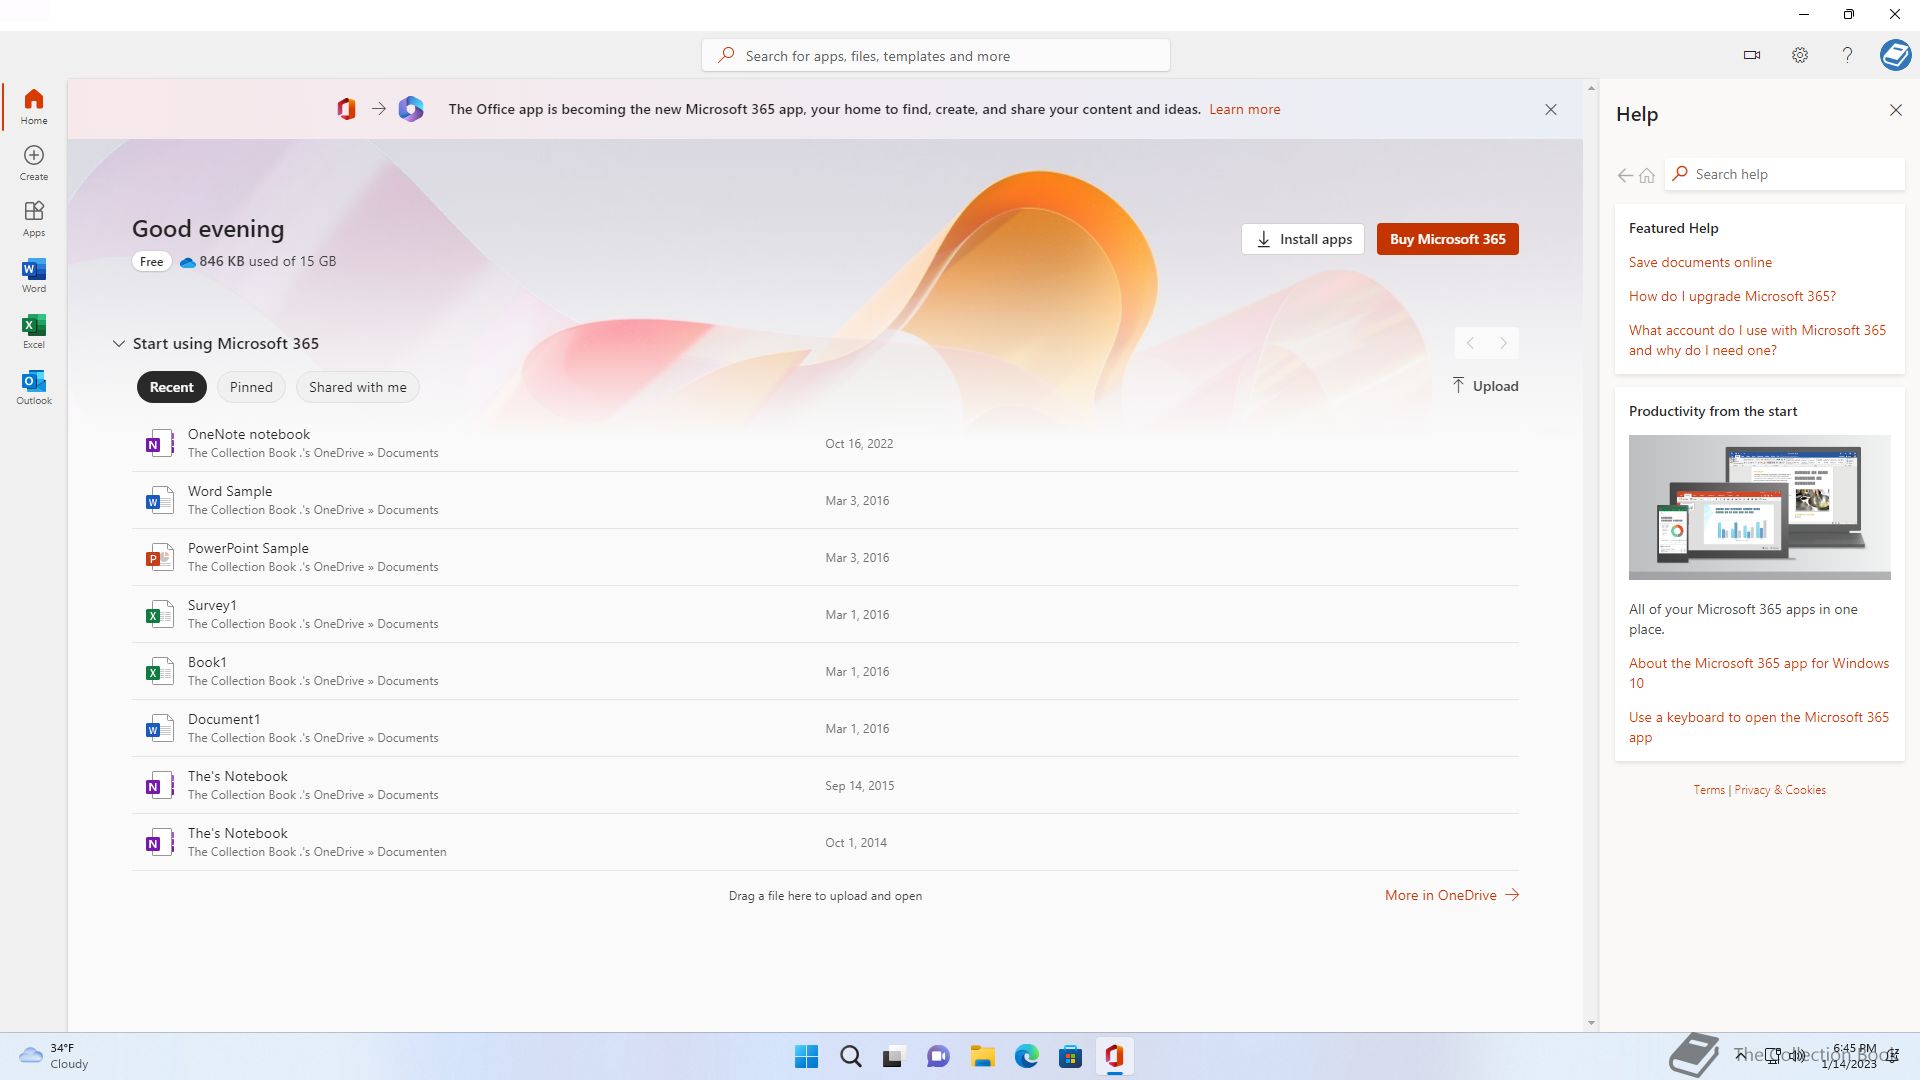Open the account profile avatar
This screenshot has width=1920, height=1080.
click(1895, 55)
